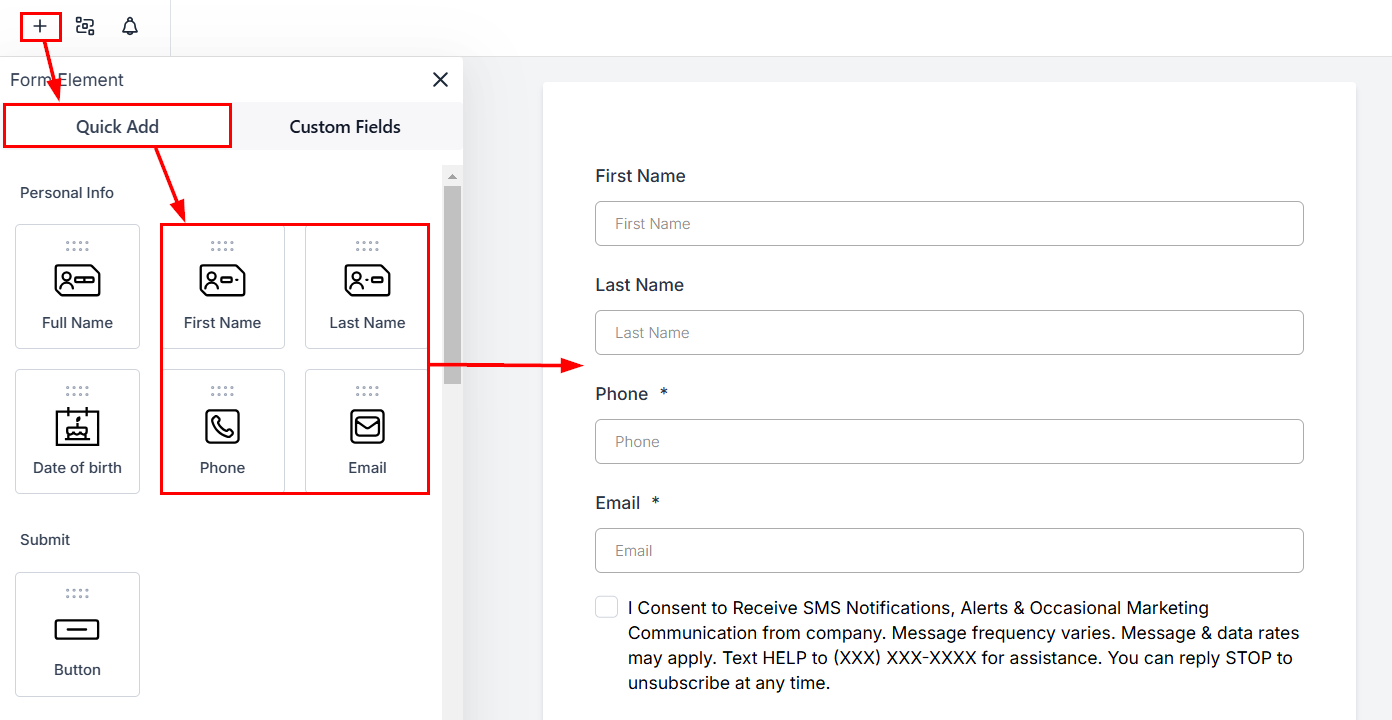Click the scrollbar up arrow
1392x720 pixels.
[x=452, y=177]
